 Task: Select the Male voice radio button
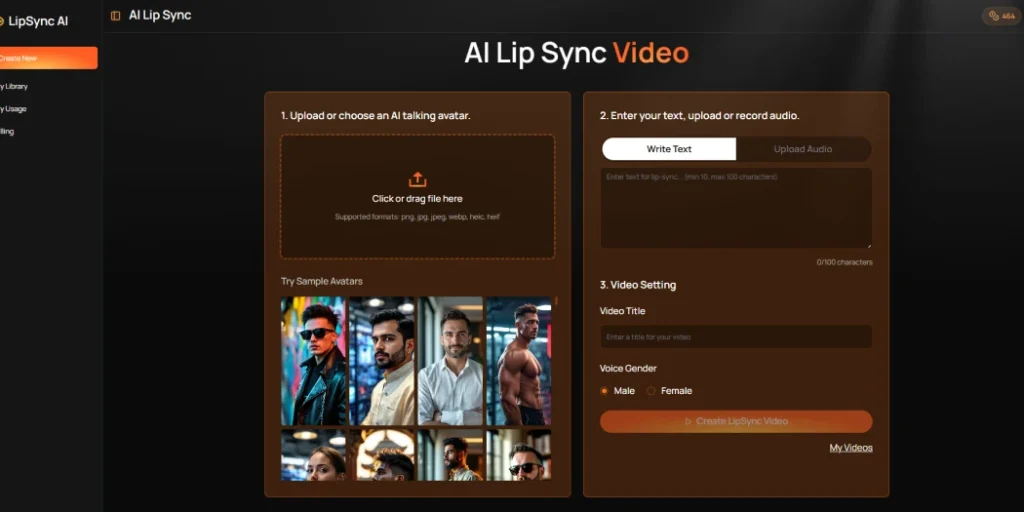604,391
